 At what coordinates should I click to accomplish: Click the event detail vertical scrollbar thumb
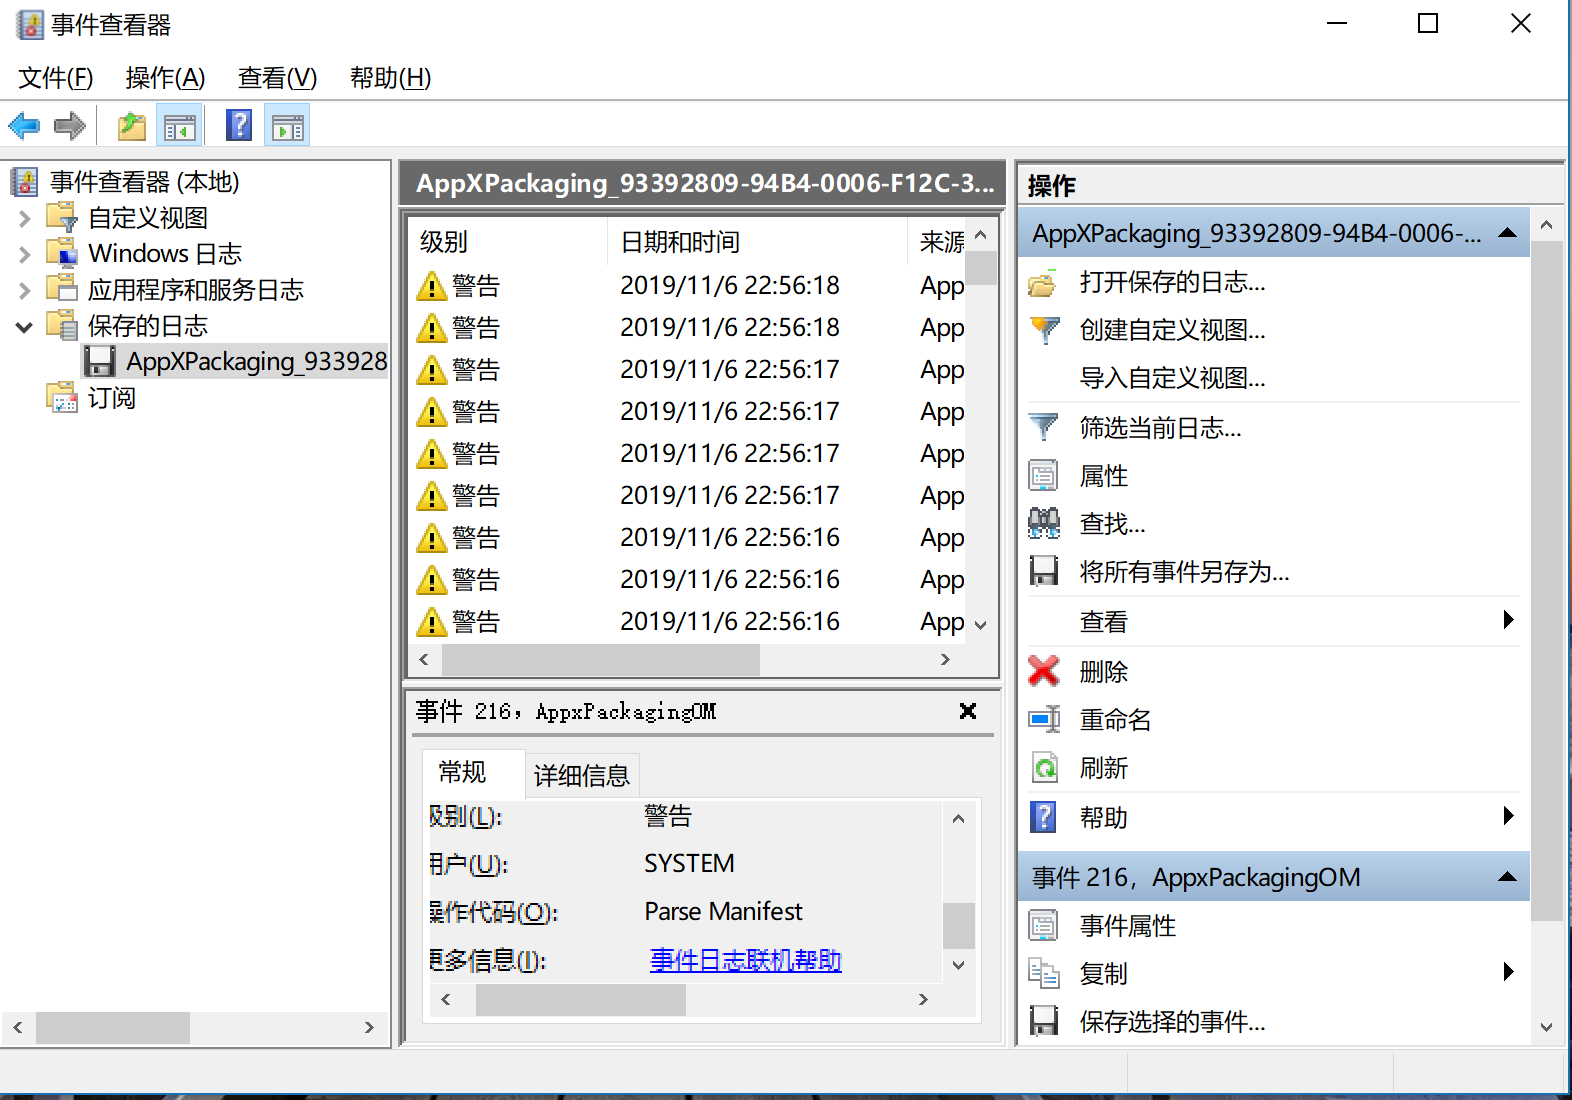click(958, 926)
